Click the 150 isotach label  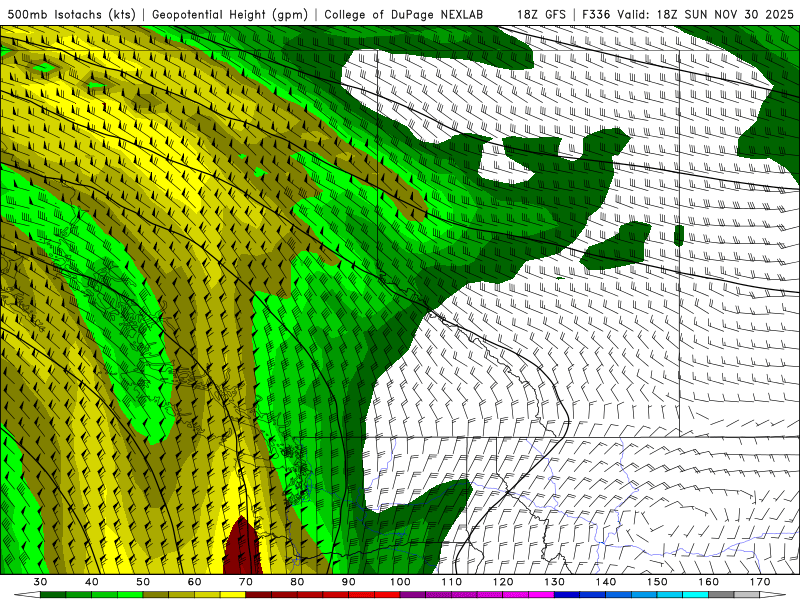click(657, 582)
